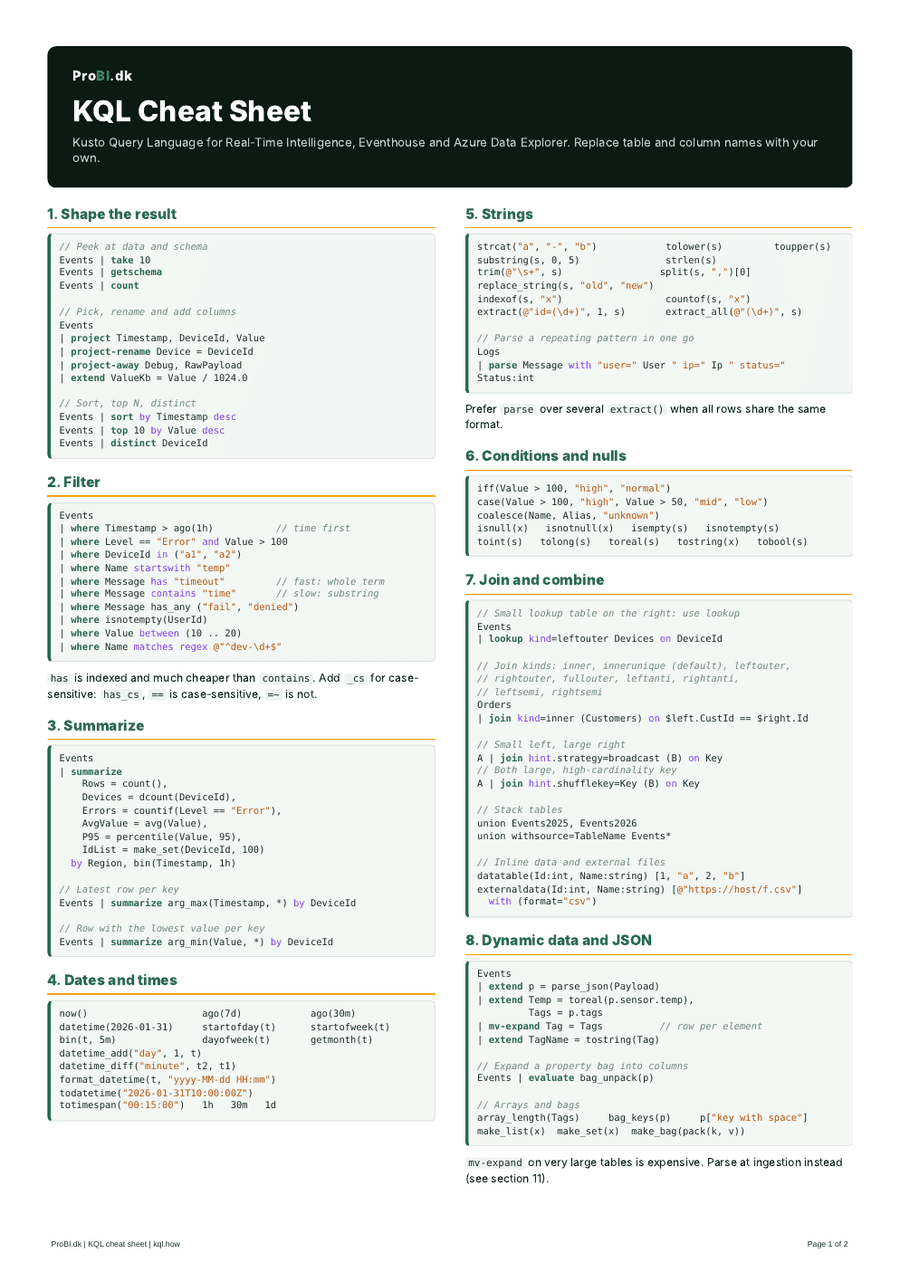
Task: Click the 'externaldata' code line
Action: (640, 889)
